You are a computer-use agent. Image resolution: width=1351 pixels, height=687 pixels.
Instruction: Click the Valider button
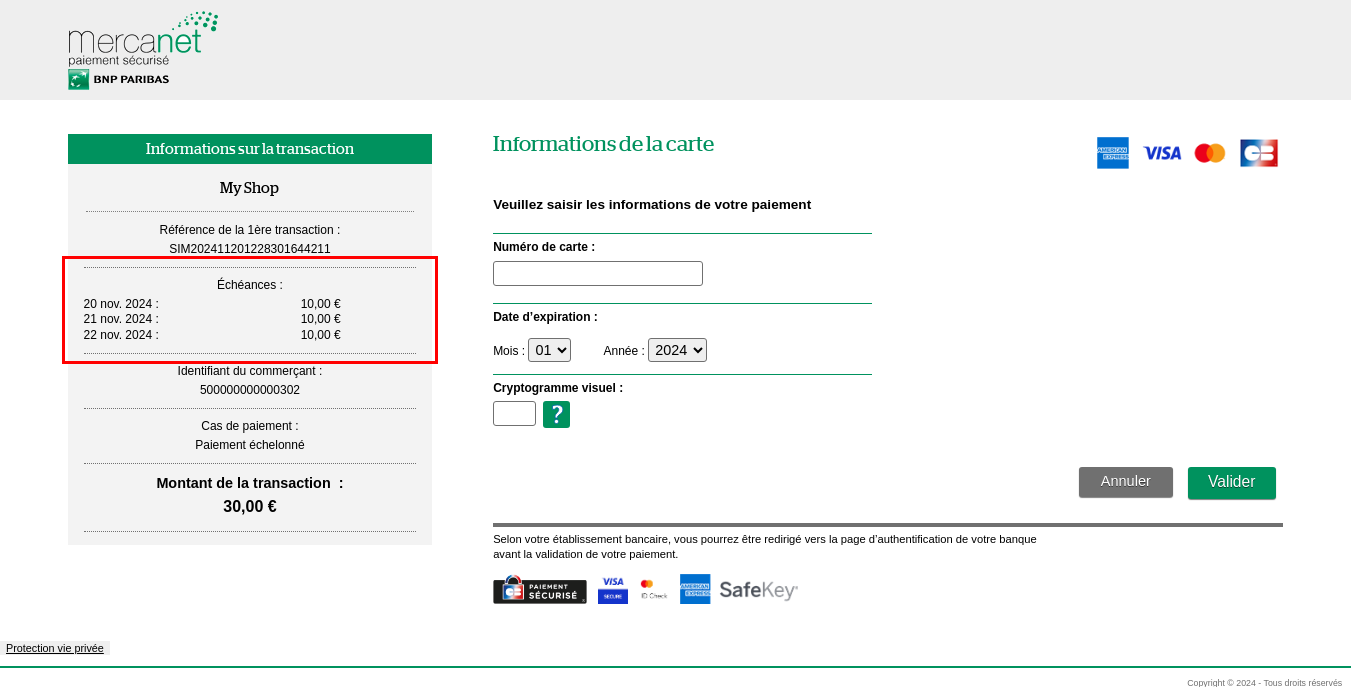tap(1231, 482)
